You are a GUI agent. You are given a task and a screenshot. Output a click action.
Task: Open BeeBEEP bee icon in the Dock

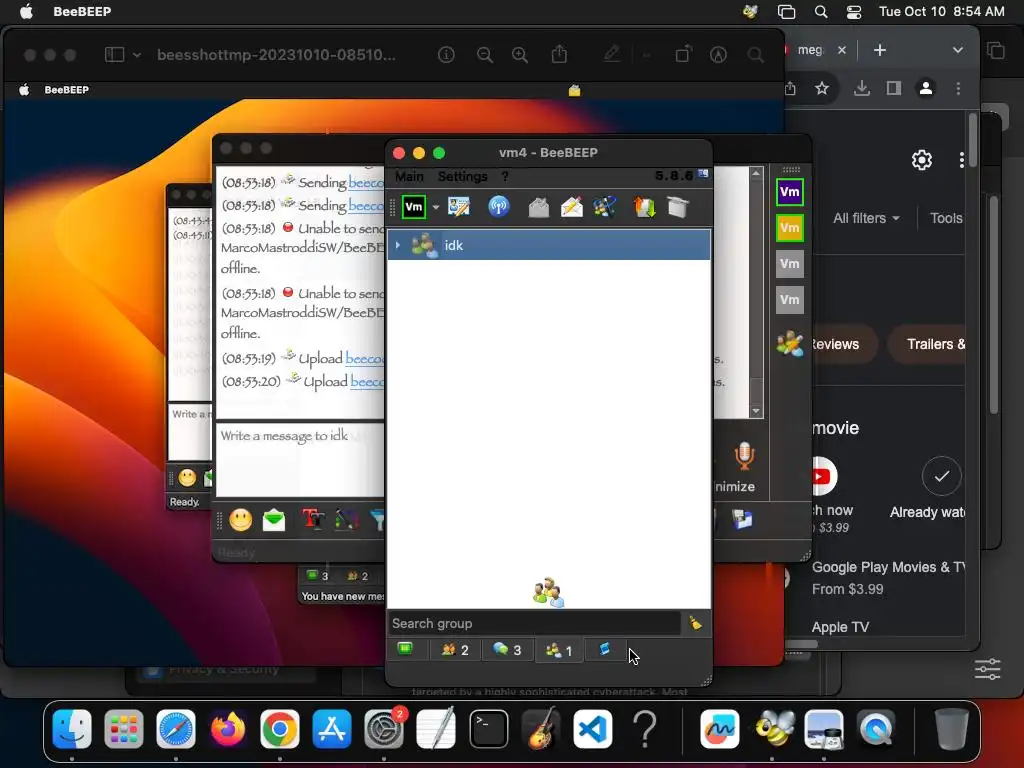tap(772, 728)
